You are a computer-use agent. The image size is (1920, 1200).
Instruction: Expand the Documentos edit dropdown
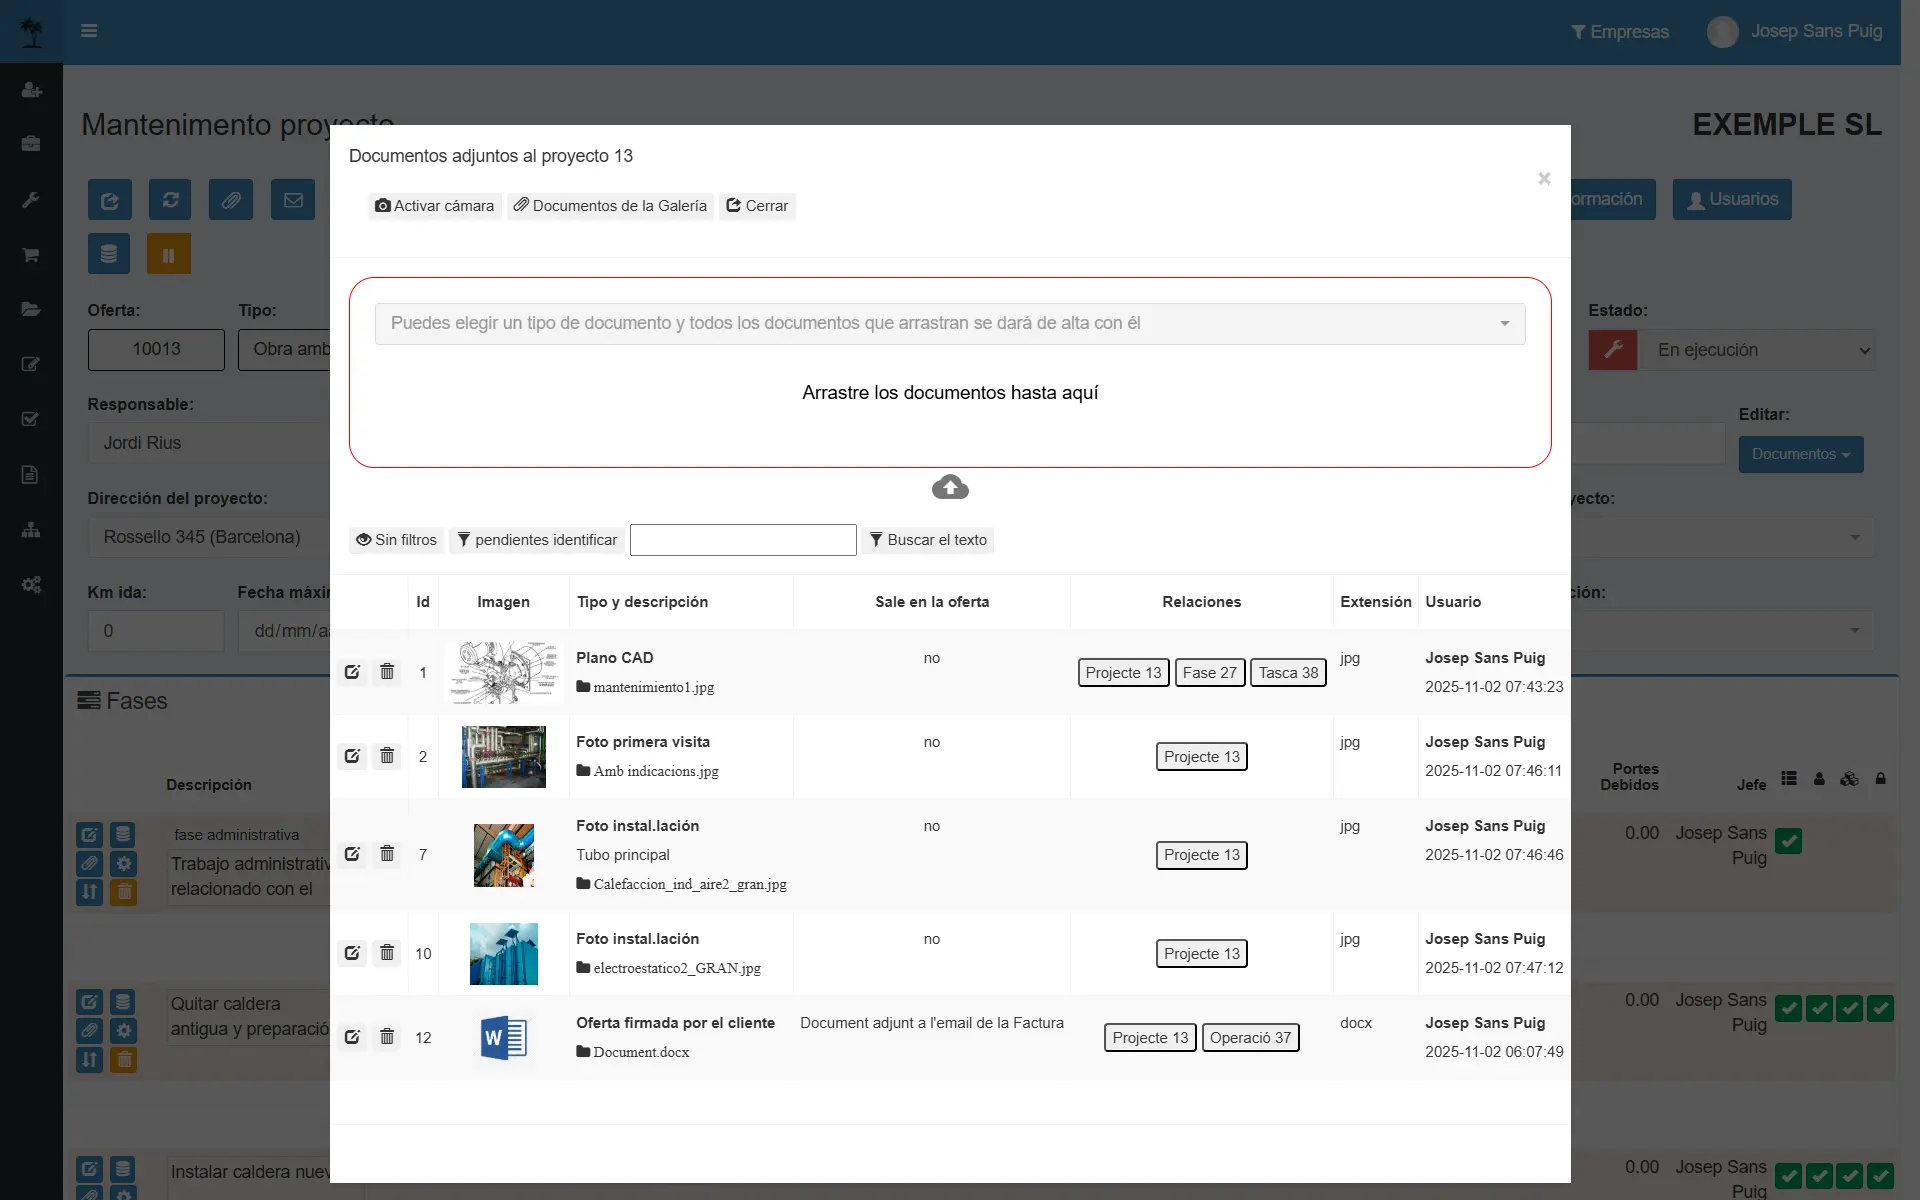click(1800, 454)
